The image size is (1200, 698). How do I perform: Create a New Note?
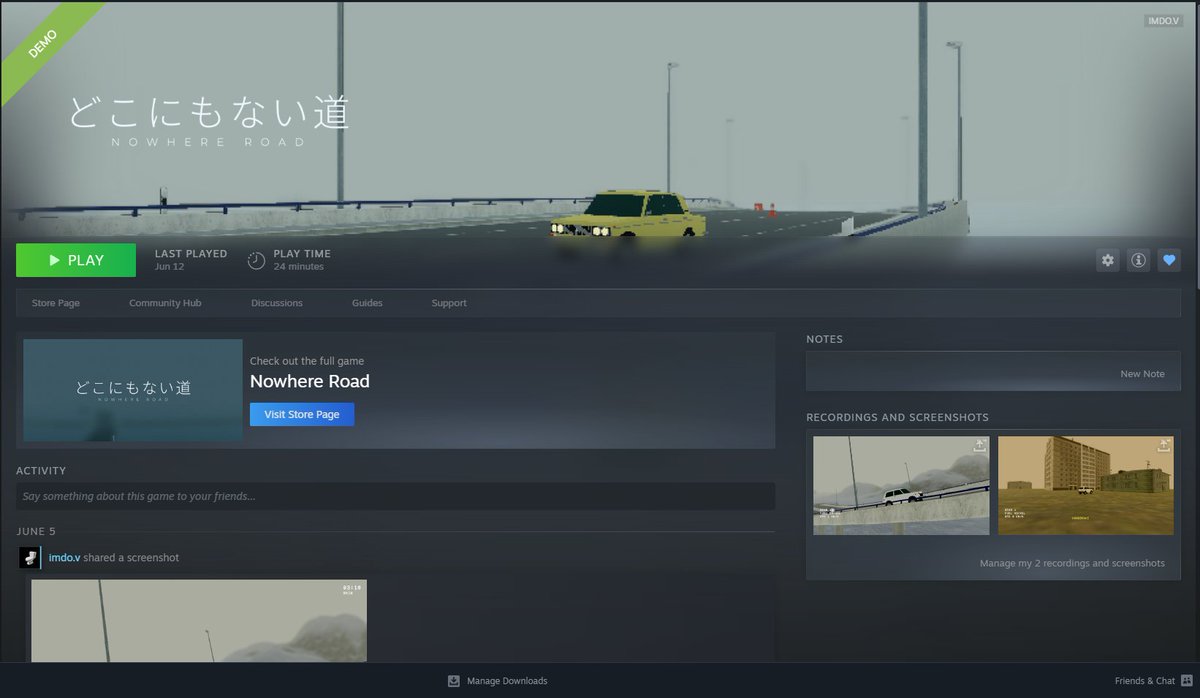[x=1142, y=374]
